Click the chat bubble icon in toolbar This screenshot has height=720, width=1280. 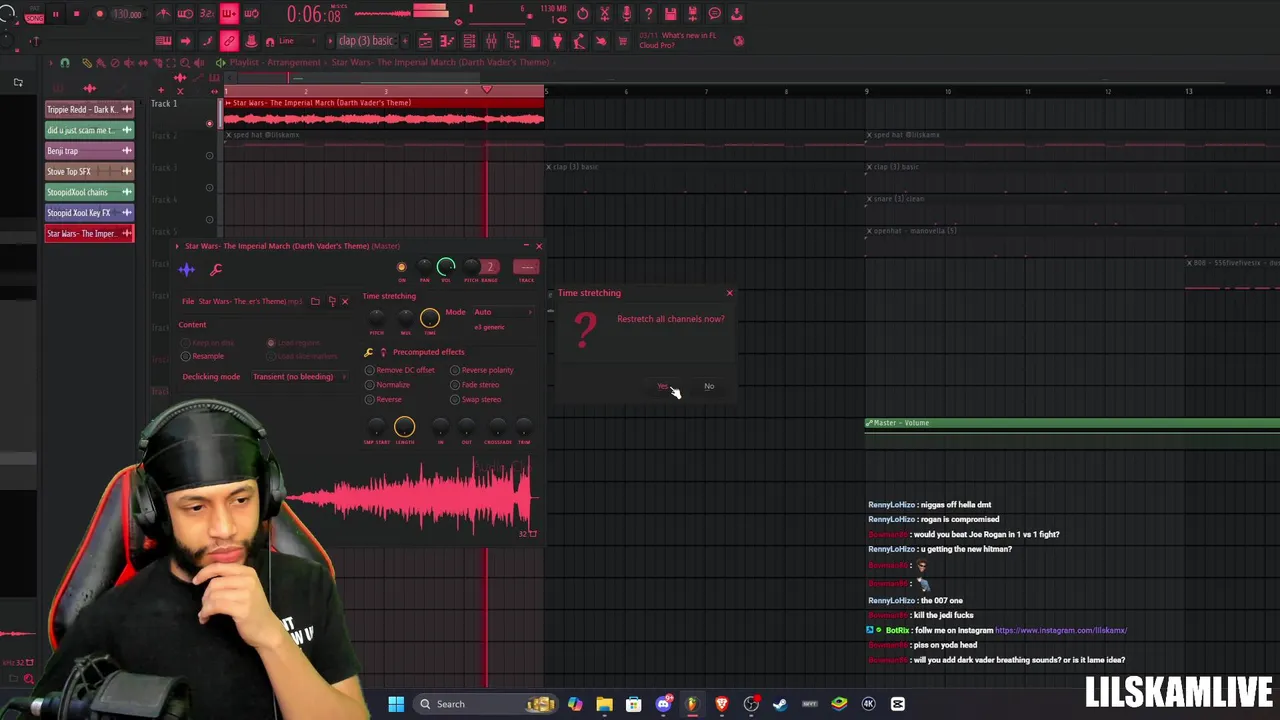[714, 14]
